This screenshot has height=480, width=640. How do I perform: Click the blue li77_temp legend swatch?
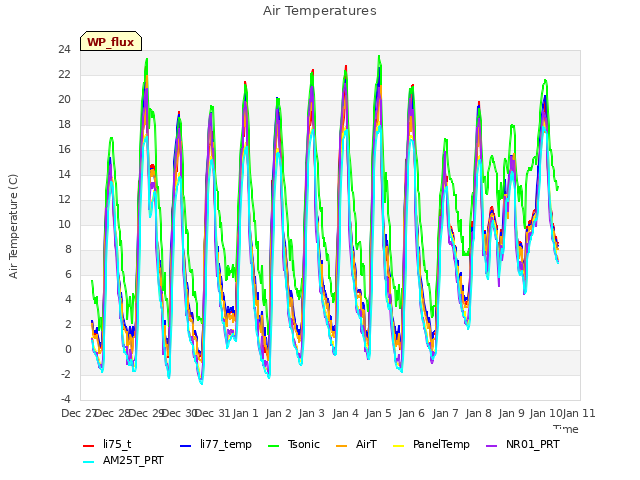pyautogui.click(x=186, y=445)
